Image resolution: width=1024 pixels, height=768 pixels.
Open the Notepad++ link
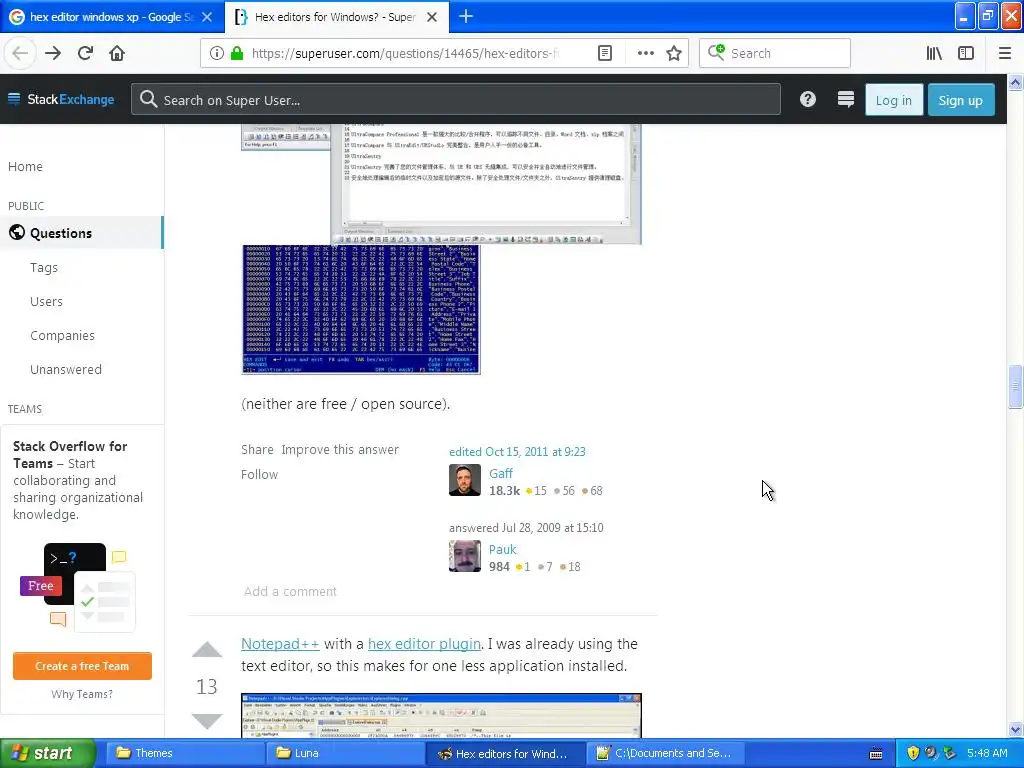(280, 644)
